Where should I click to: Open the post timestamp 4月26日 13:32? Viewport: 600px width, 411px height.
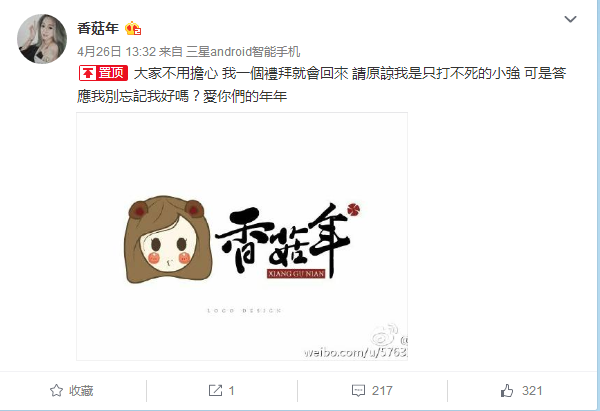pos(117,52)
